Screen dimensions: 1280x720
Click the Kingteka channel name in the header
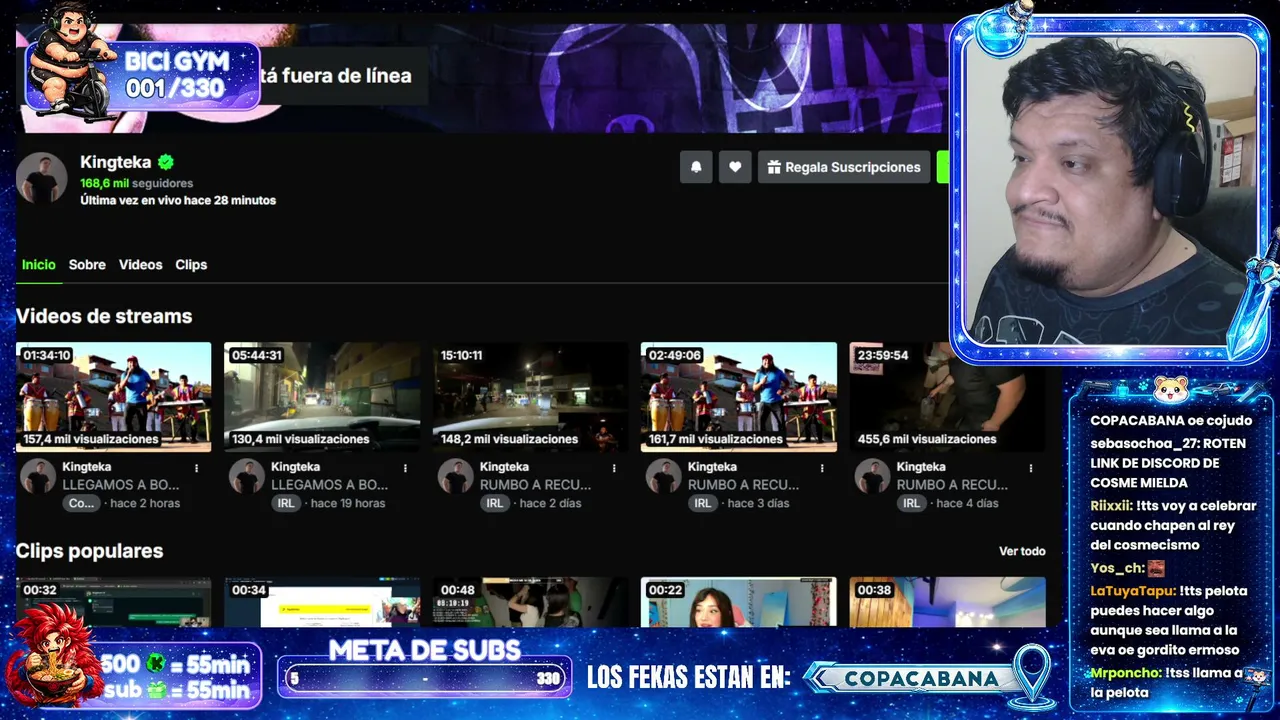click(x=116, y=162)
